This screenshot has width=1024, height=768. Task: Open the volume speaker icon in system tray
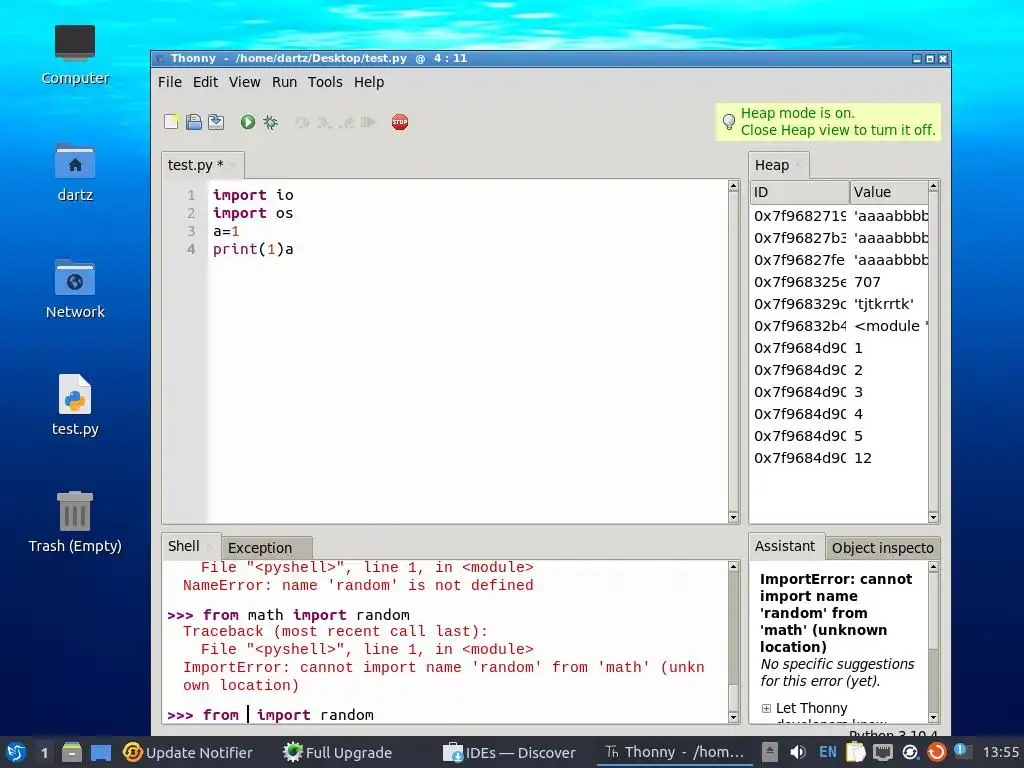pyautogui.click(x=797, y=752)
